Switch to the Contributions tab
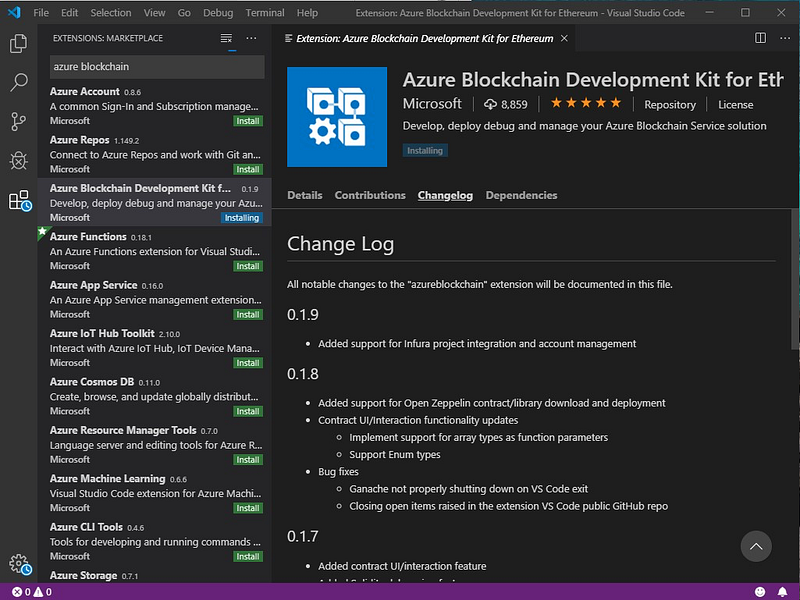This screenshot has height=600, width=800. [370, 195]
